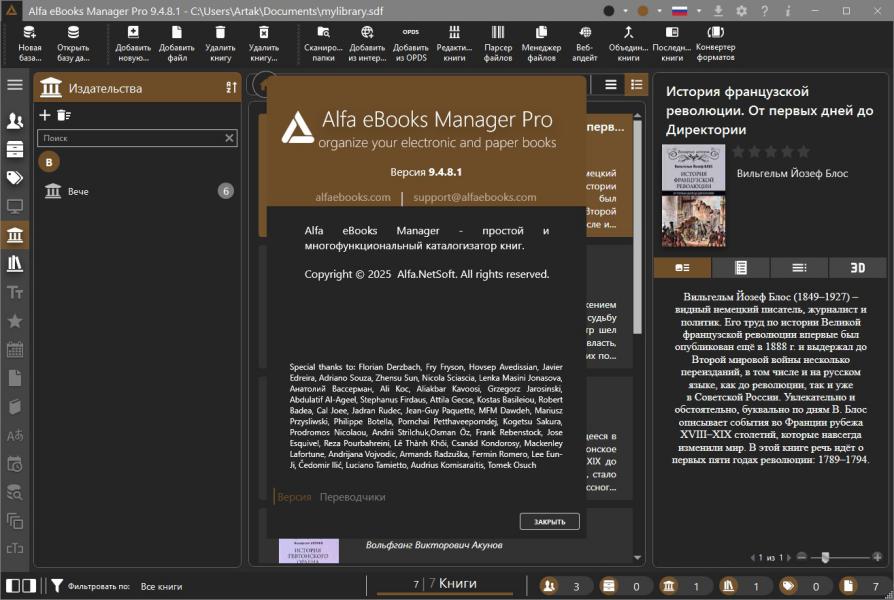The image size is (894, 600).
Task: Expand the hamburger sidebar menu
Action: (15, 85)
